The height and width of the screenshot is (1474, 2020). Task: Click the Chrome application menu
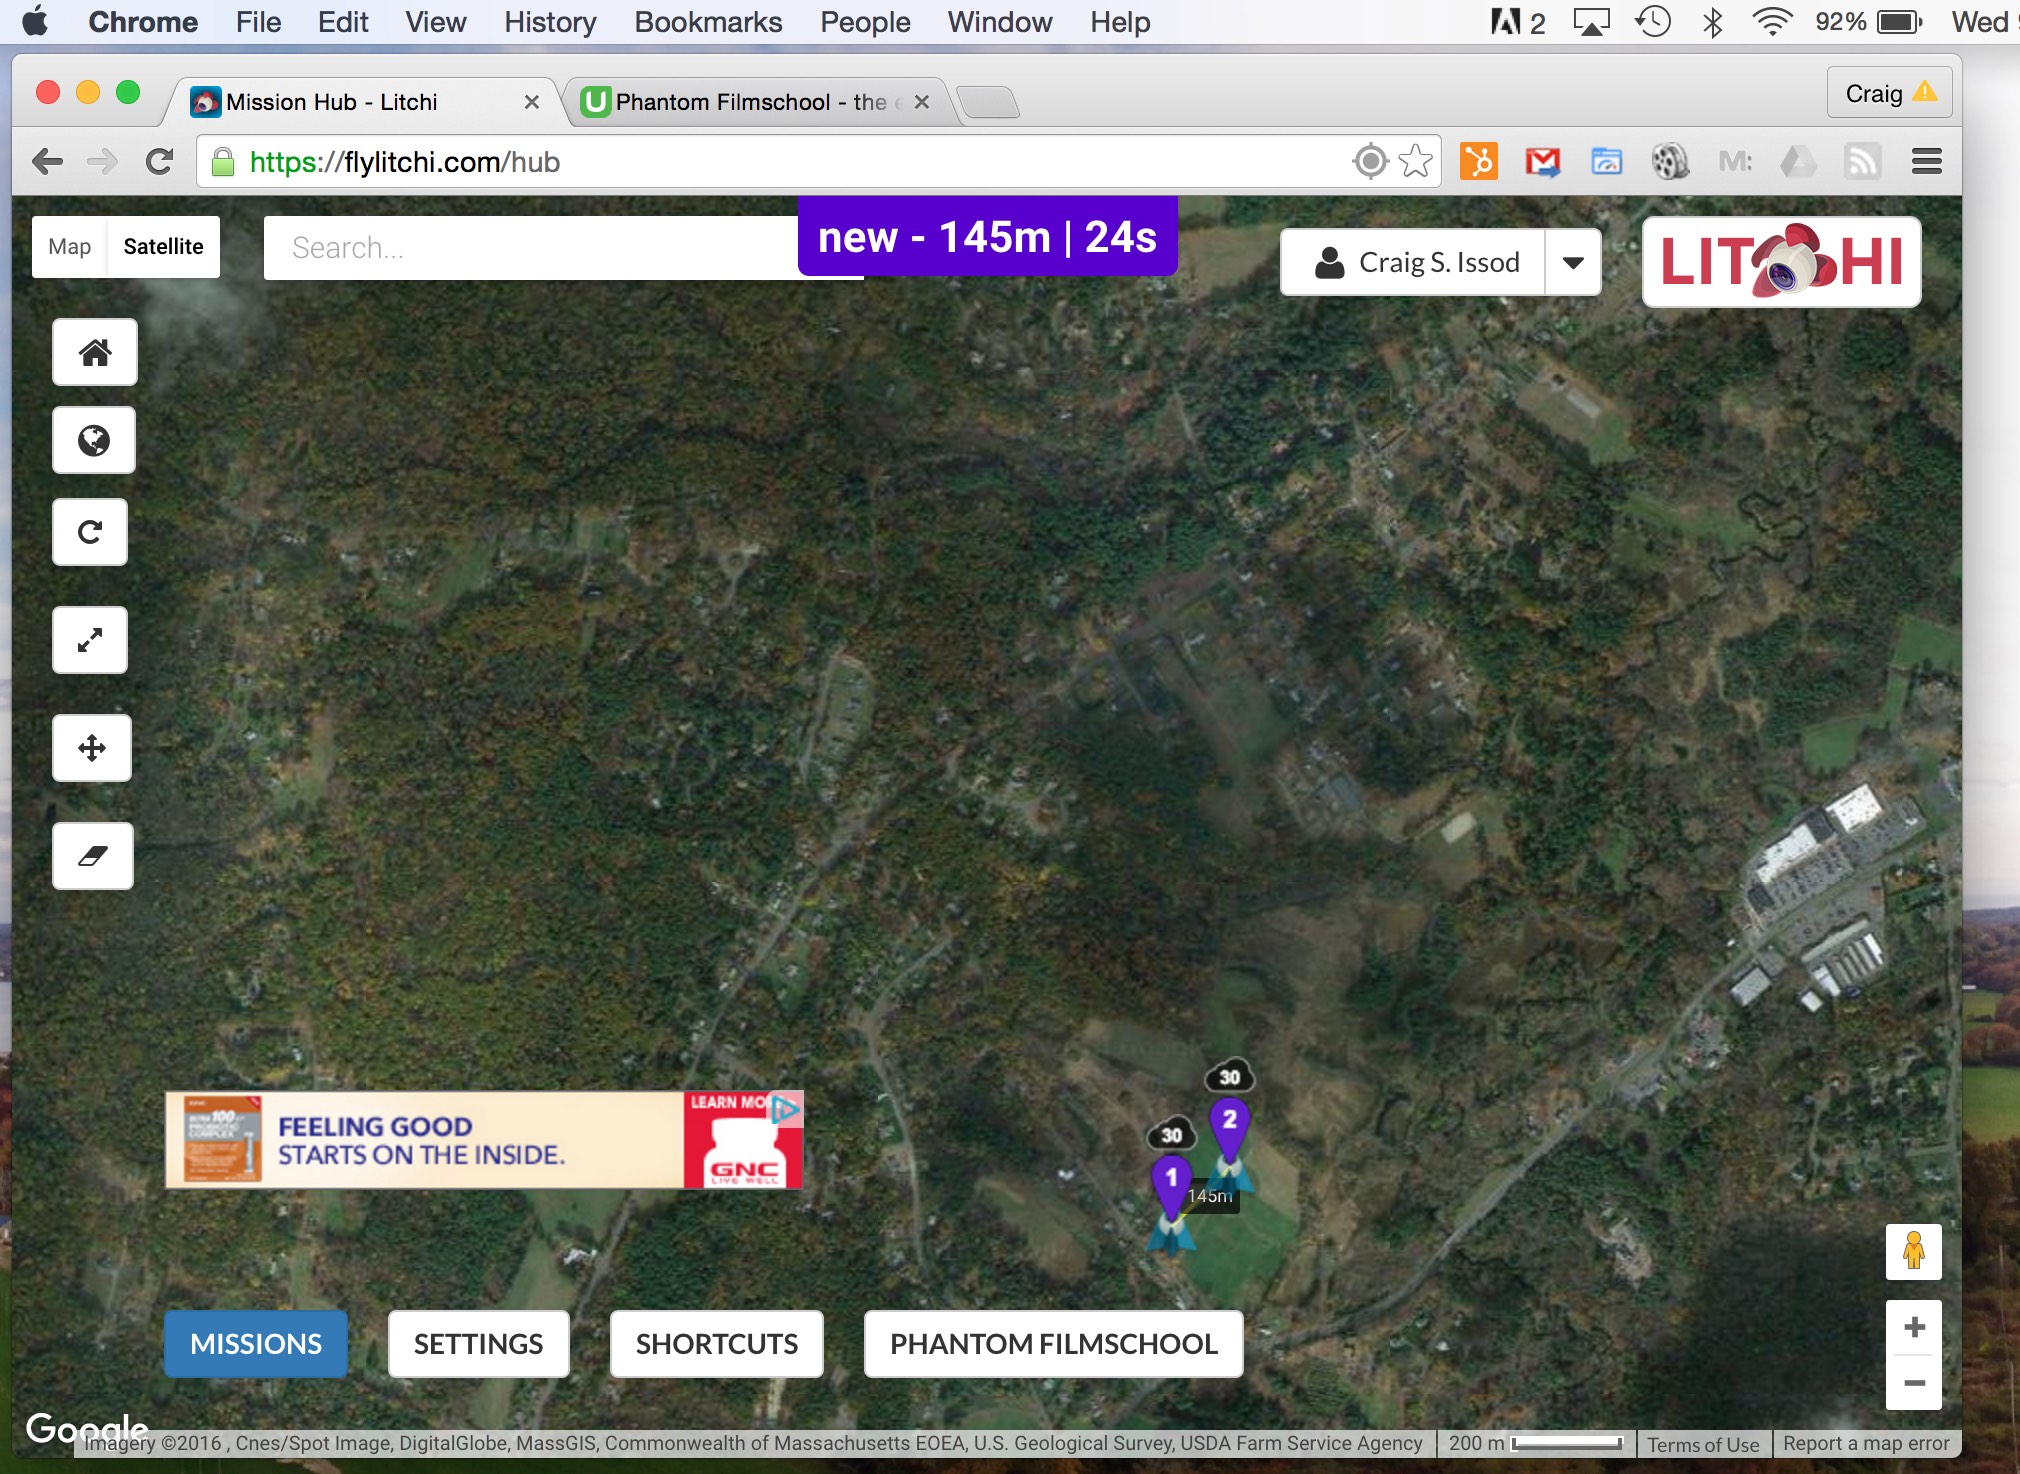143,21
